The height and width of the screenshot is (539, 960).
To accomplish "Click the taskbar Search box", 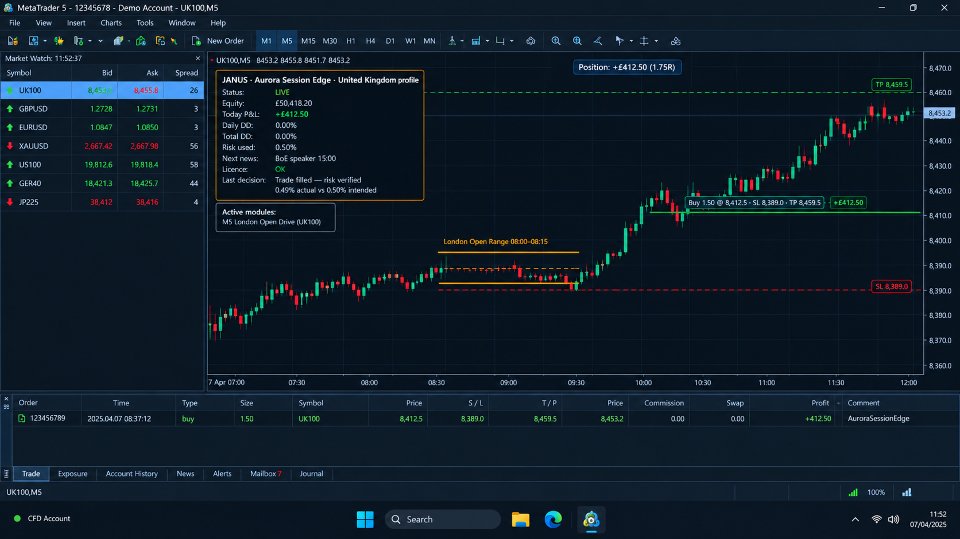I will pos(442,519).
